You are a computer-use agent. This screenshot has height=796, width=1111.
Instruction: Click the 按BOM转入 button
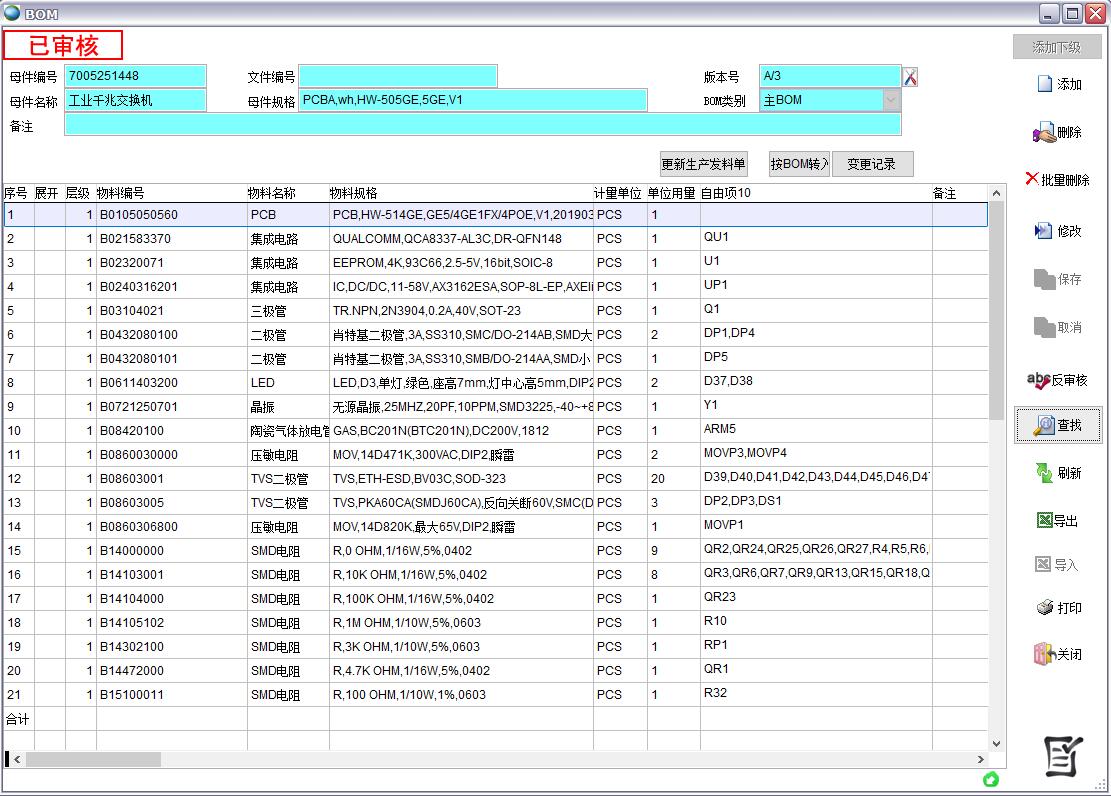click(x=799, y=165)
